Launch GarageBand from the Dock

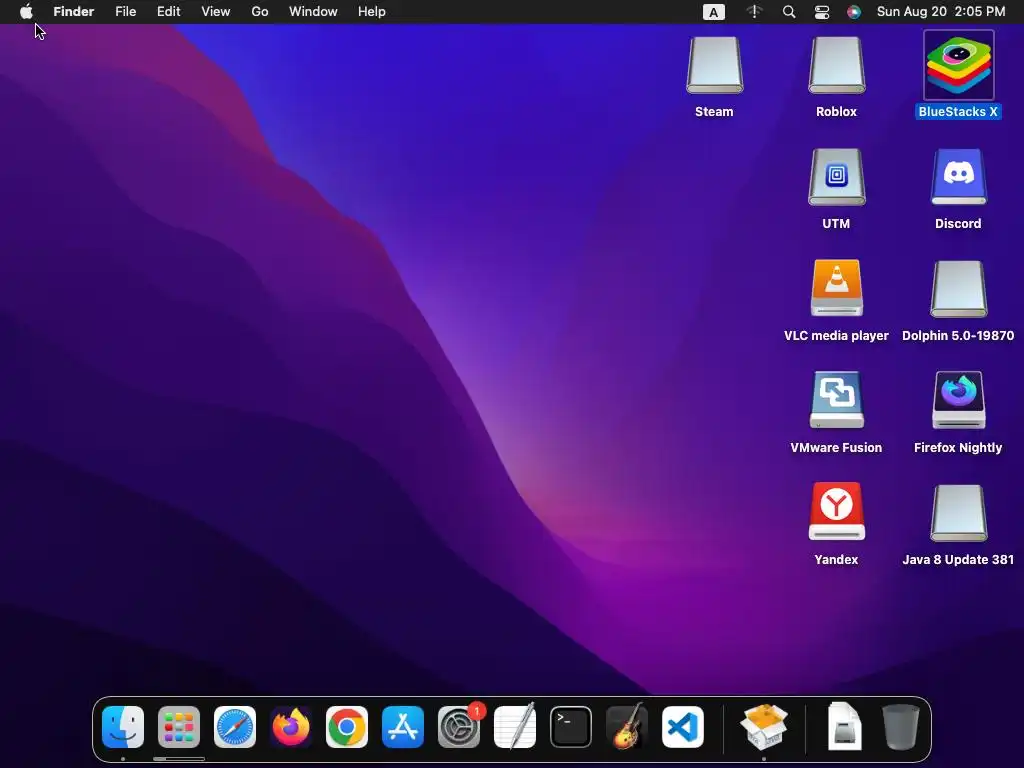click(627, 726)
